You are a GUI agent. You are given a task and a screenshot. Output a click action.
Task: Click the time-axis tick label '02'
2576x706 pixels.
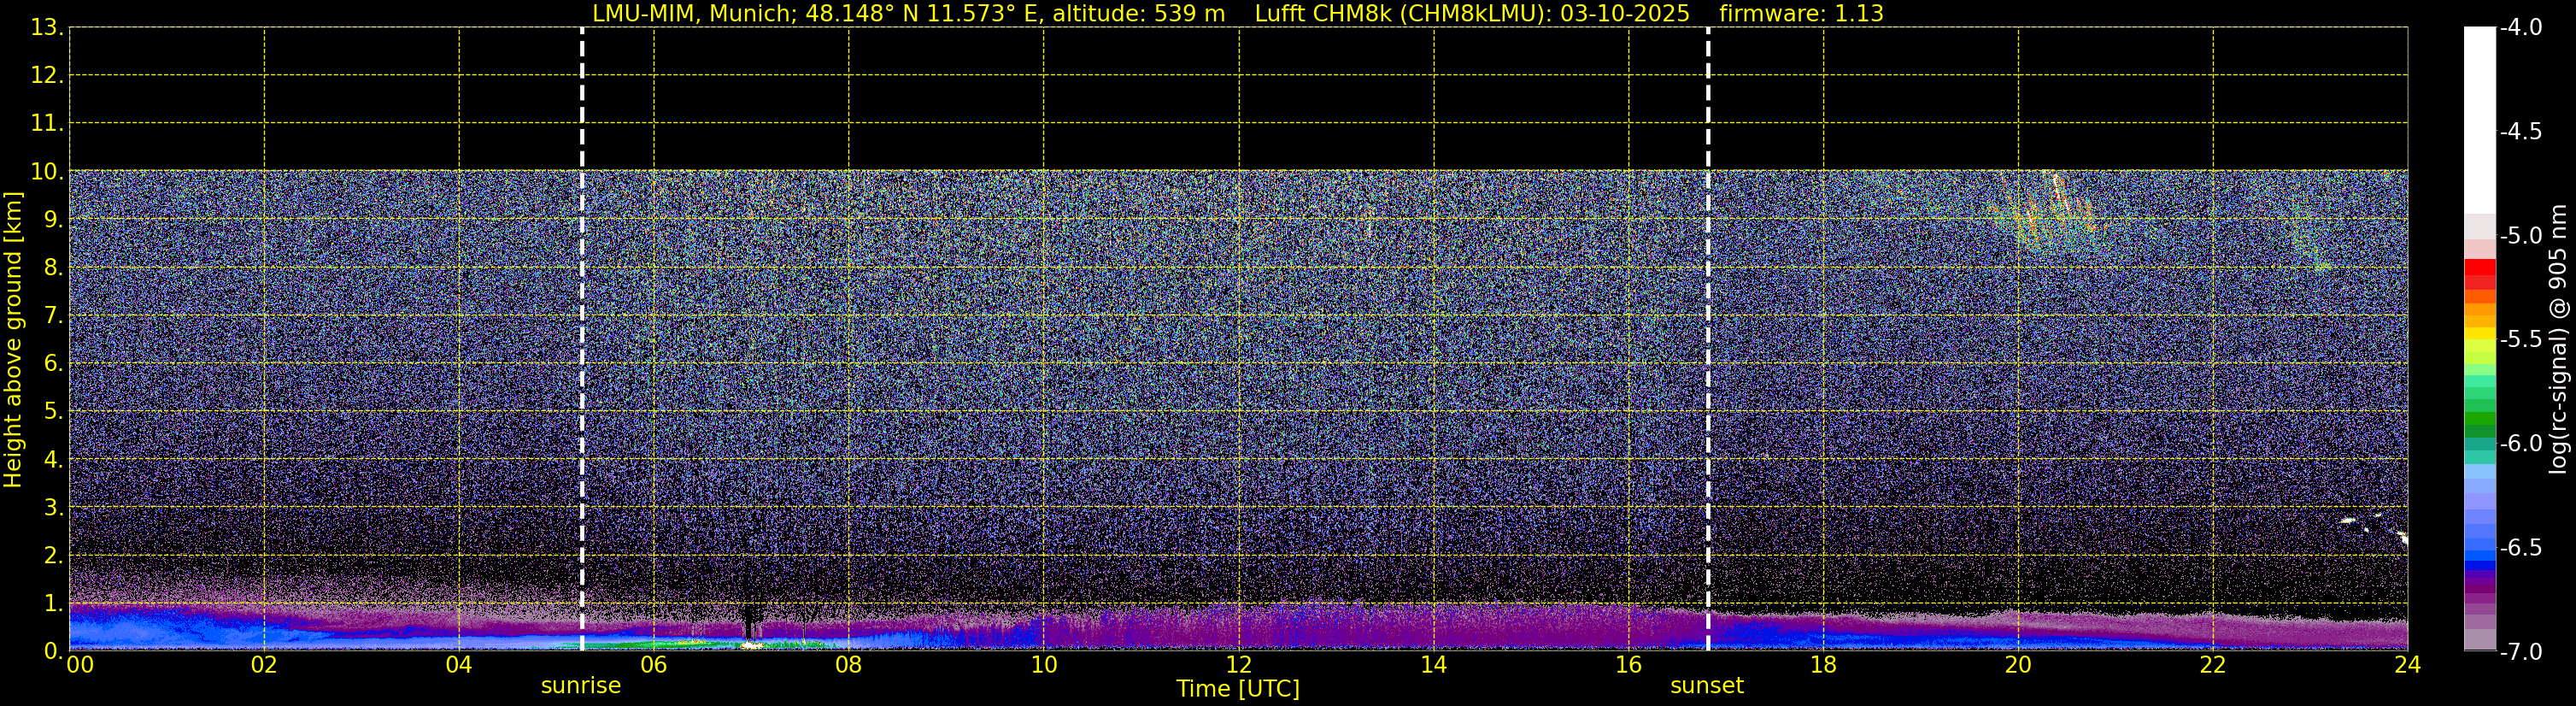(264, 665)
